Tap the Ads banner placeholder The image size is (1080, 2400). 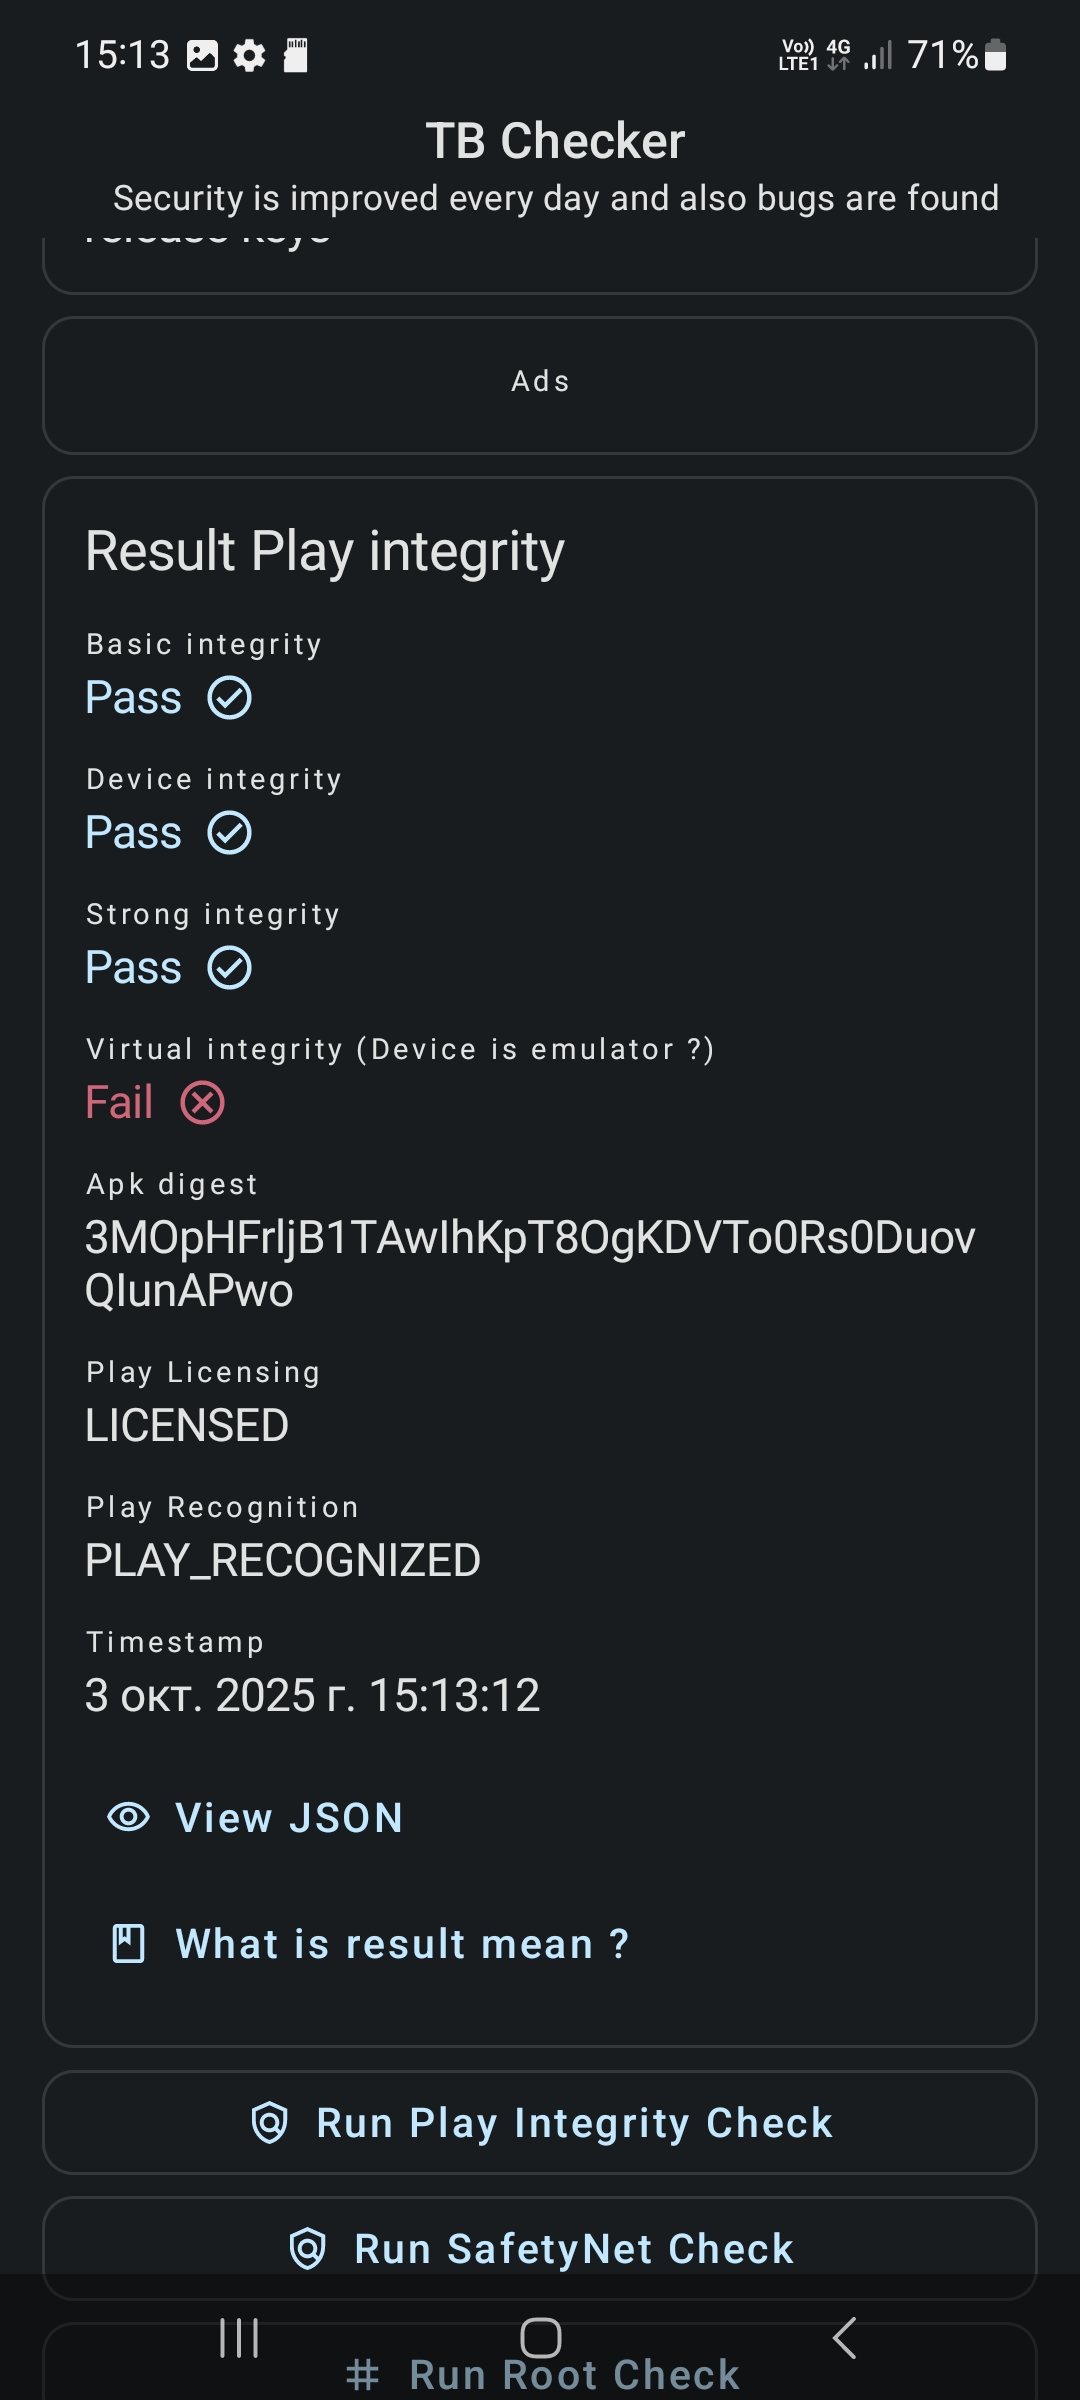(540, 384)
